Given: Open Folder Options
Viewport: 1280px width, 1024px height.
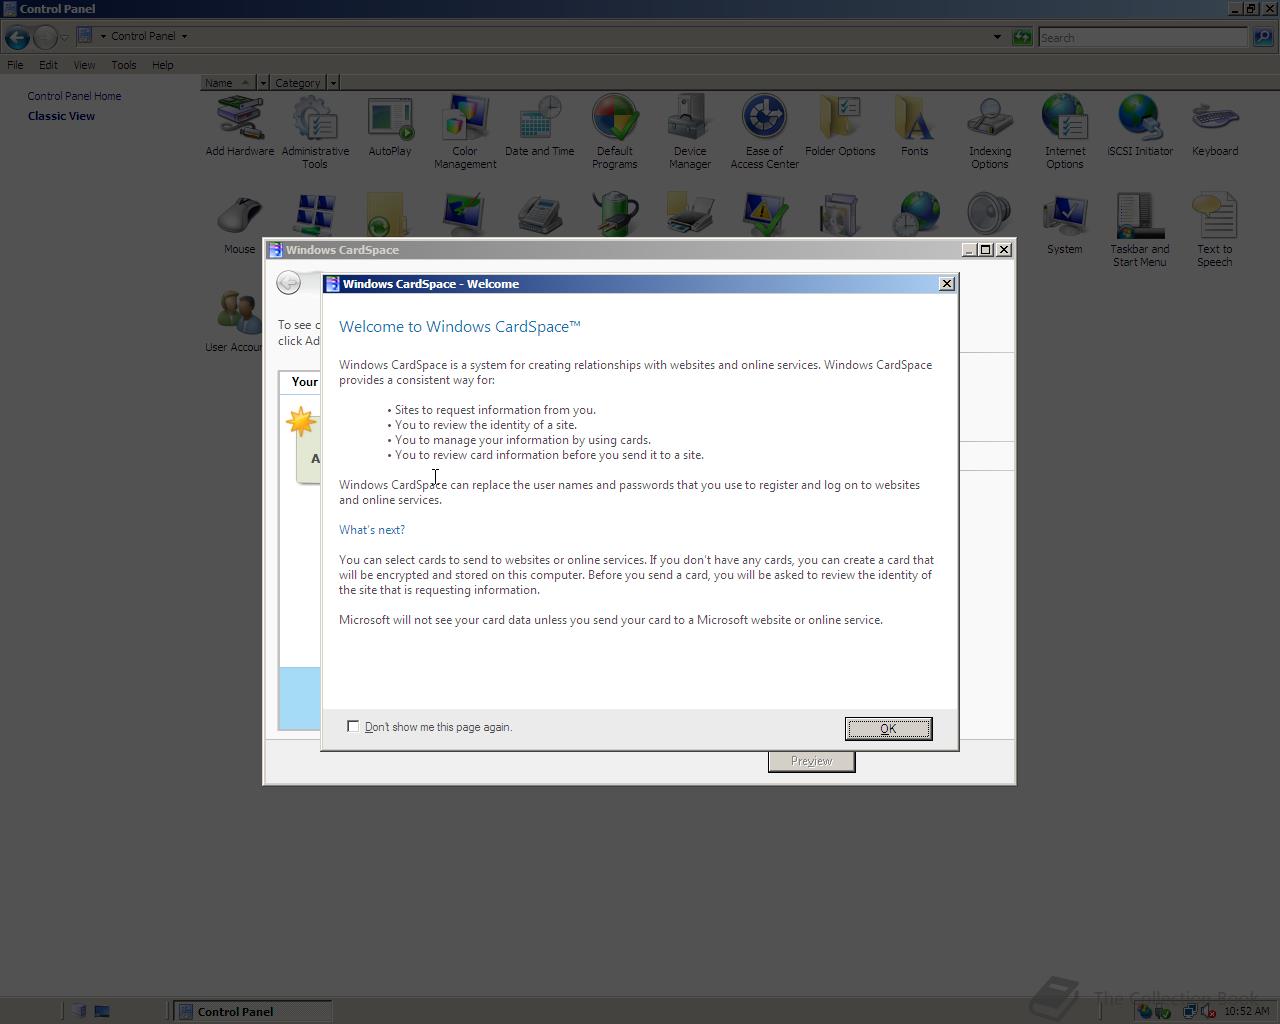Looking at the screenshot, I should [x=840, y=127].
